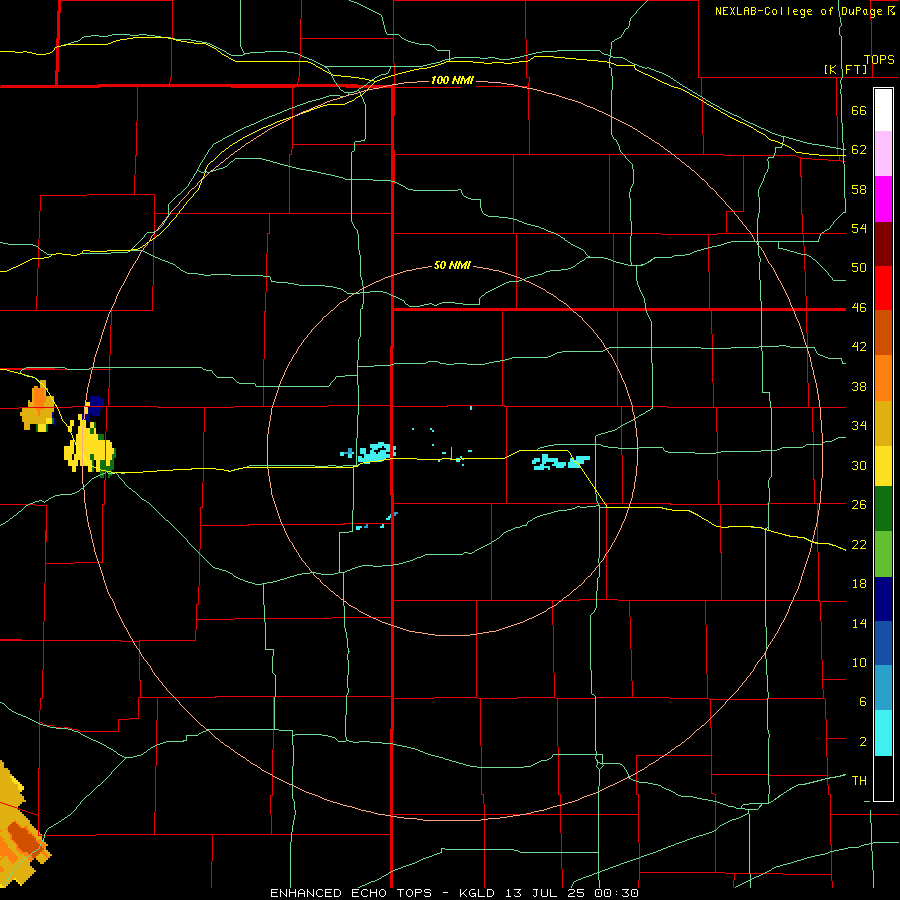The image size is (900, 900).
Task: Click the "ENHANCED ECHO TOPS" product title
Action: [x=351, y=893]
